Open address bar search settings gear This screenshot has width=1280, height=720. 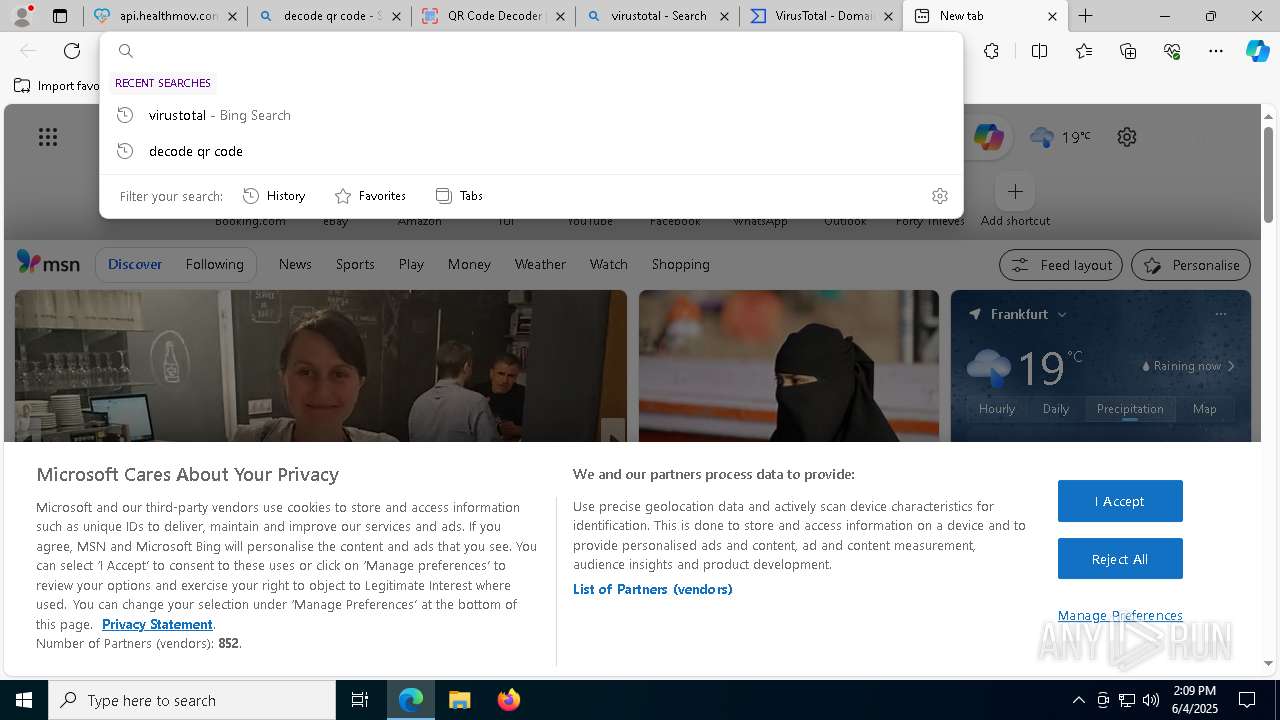click(939, 196)
